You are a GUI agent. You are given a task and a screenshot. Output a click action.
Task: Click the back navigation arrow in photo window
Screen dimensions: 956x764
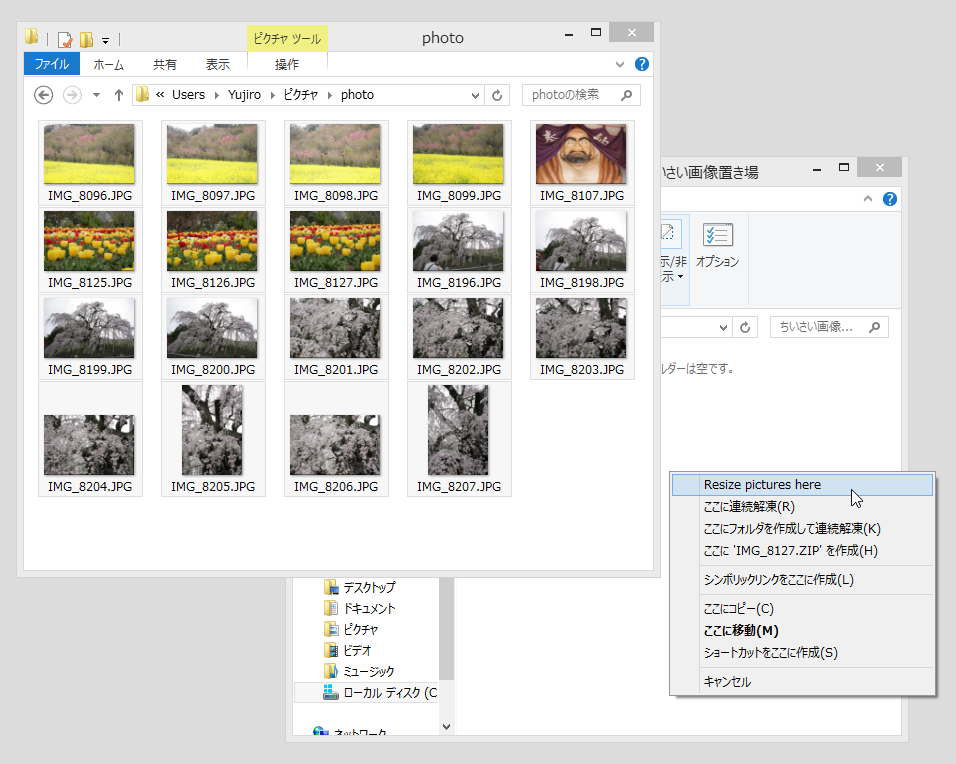43,95
